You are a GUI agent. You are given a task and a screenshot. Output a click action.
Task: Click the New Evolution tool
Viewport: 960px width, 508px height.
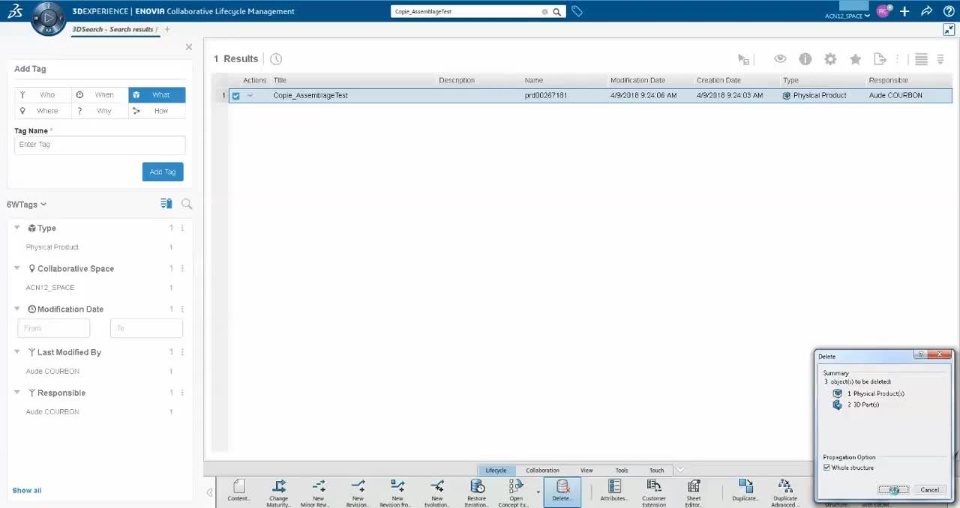[x=437, y=493]
